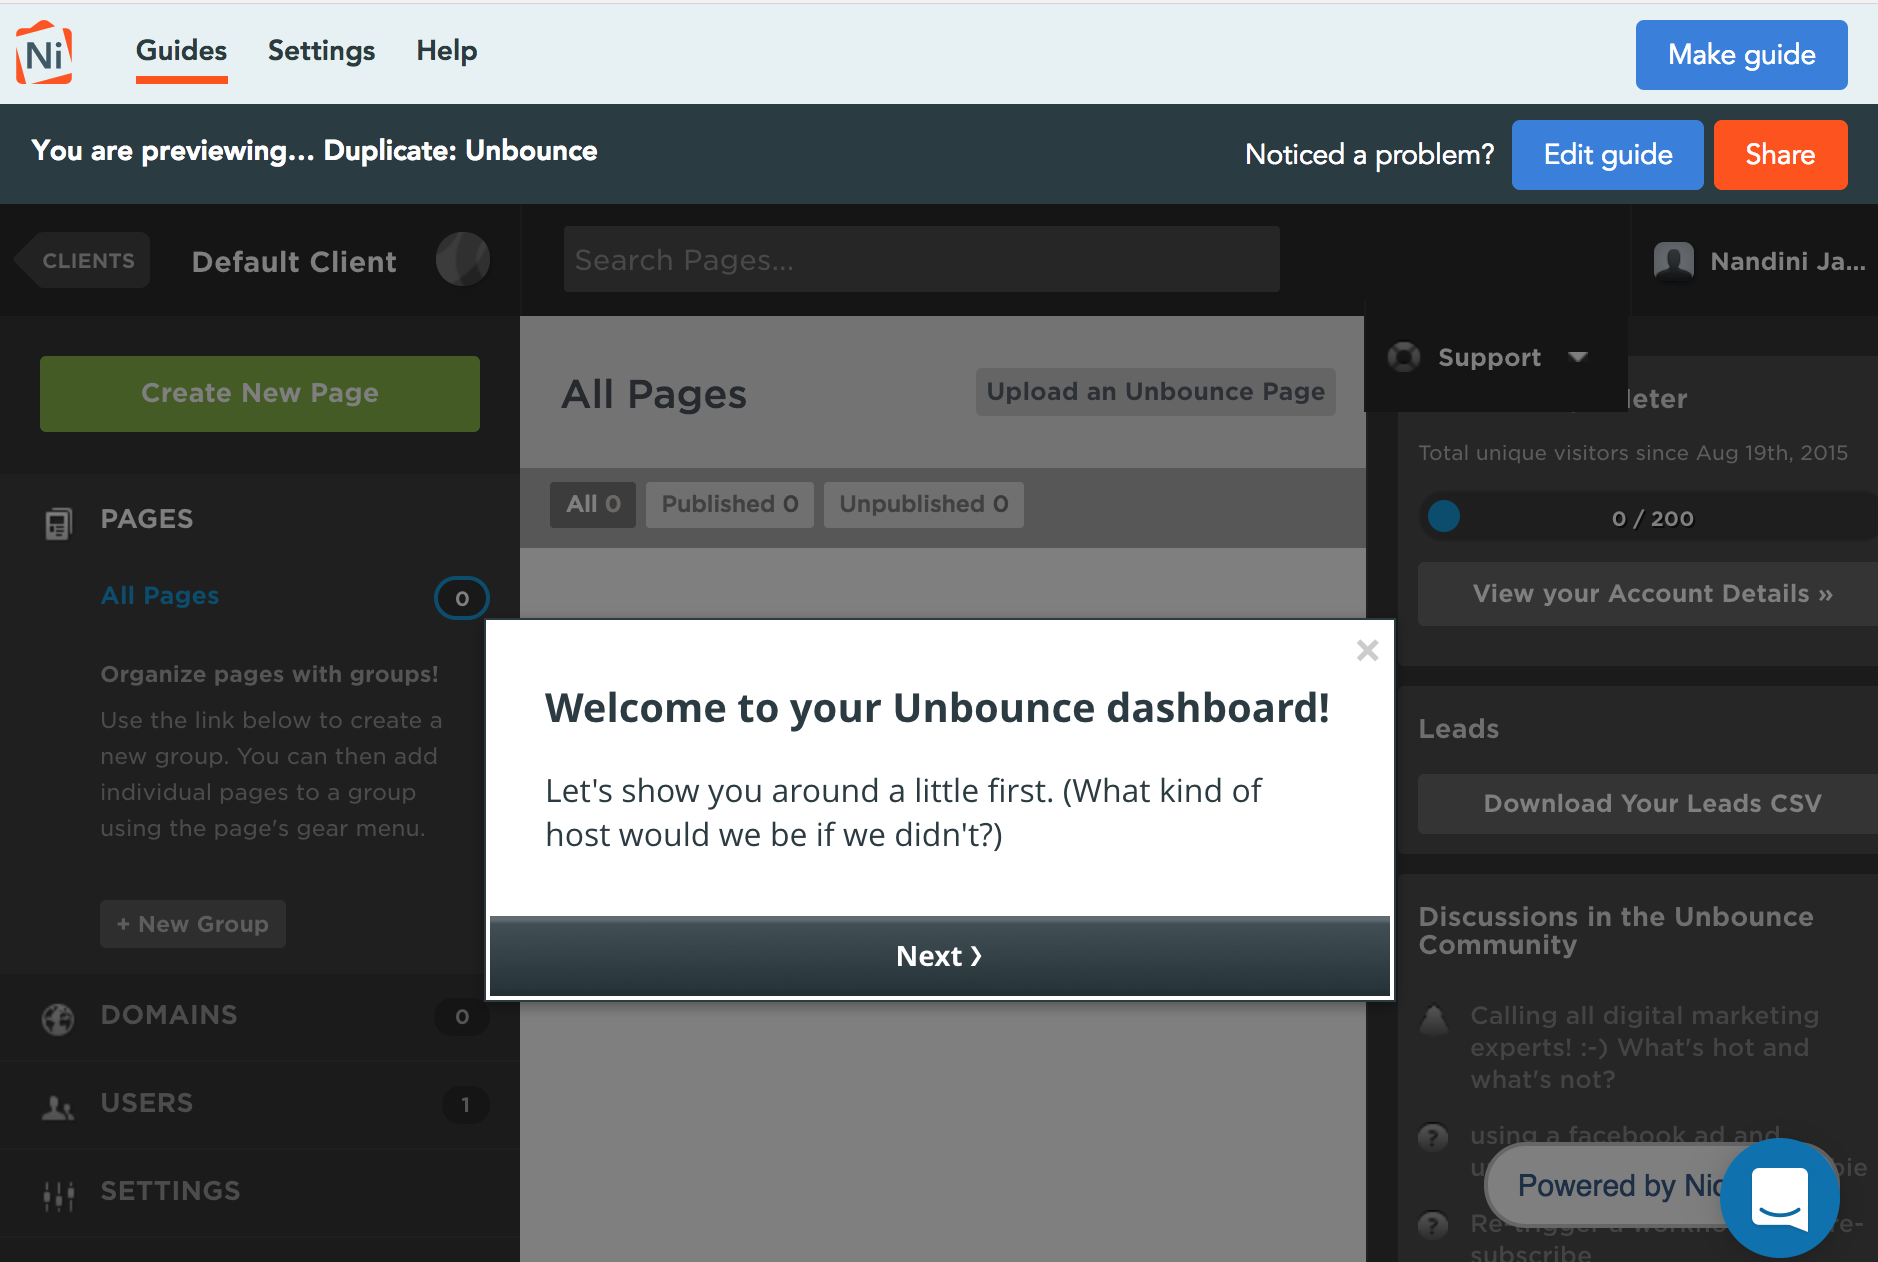
Task: Click the Pages section document icon
Action: (59, 522)
